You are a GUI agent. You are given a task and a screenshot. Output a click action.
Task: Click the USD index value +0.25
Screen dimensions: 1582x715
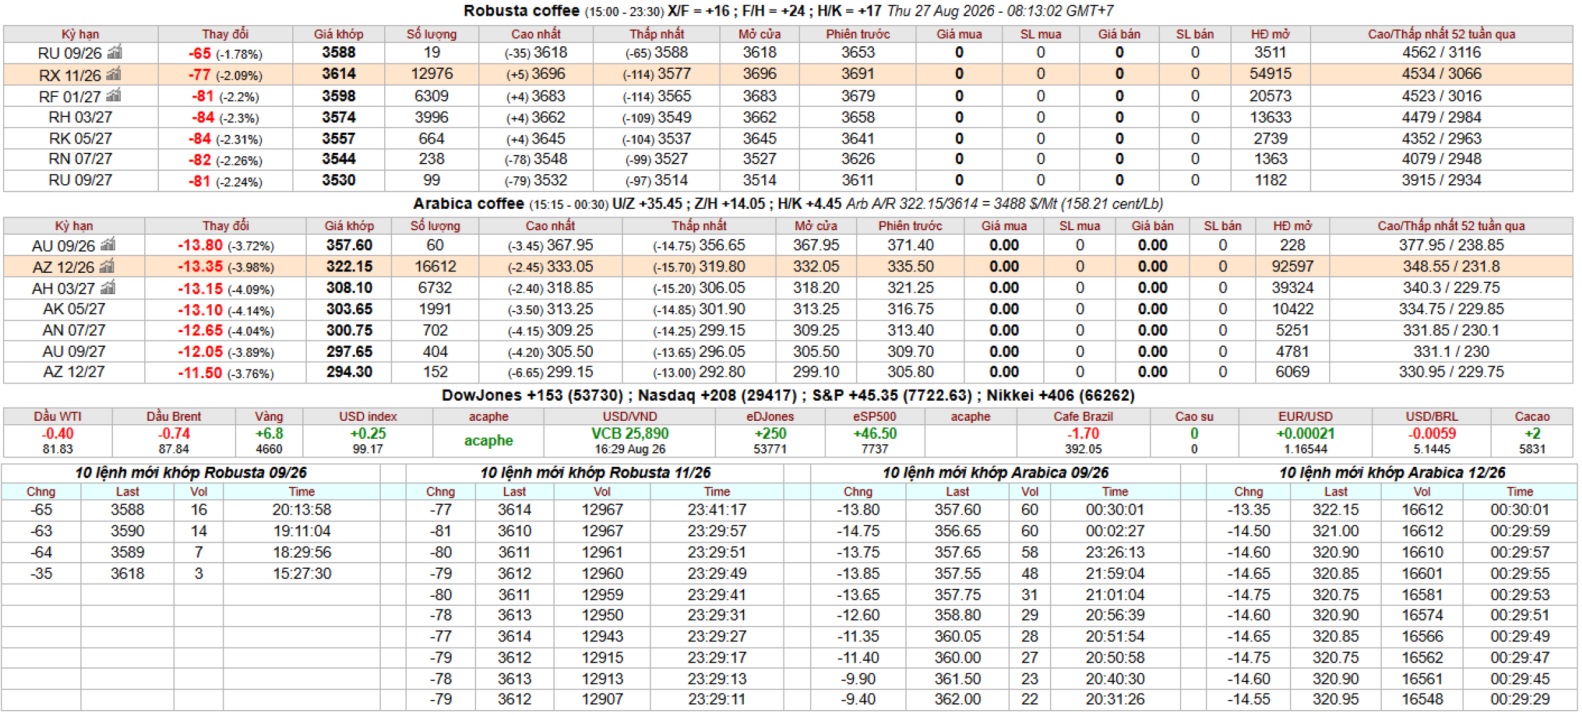(x=368, y=434)
